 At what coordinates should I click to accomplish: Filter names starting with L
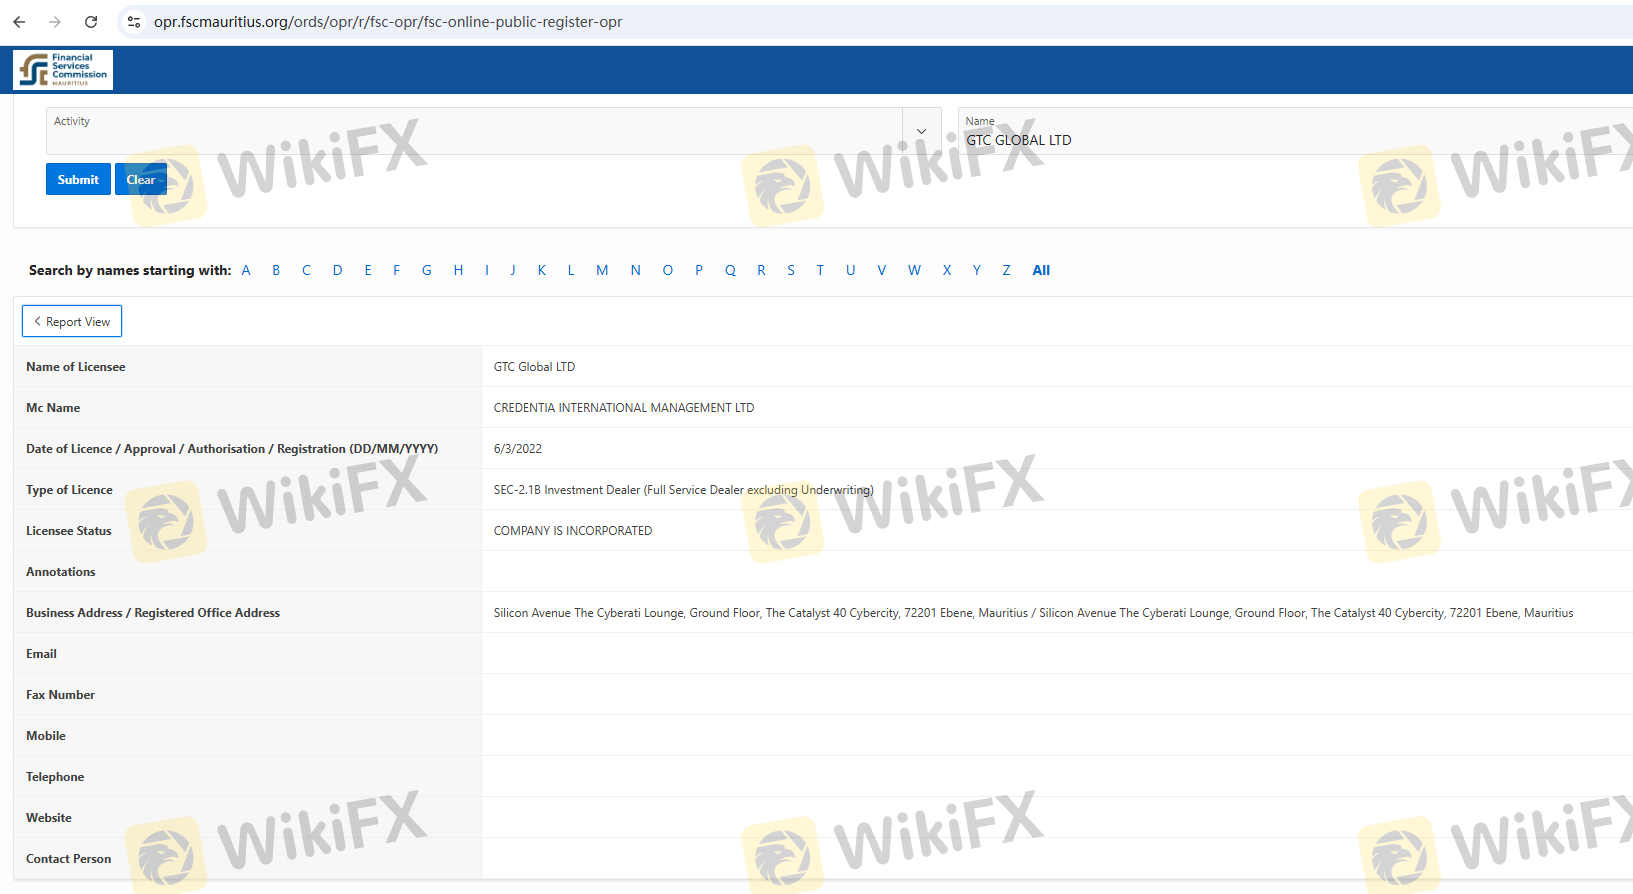tap(571, 270)
